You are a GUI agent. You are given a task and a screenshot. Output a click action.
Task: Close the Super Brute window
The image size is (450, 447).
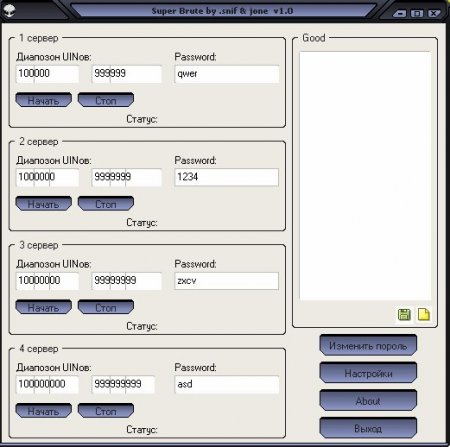coord(434,13)
